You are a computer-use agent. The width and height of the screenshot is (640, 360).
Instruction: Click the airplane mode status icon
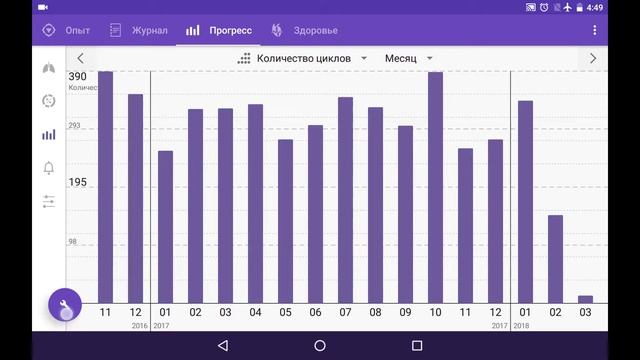pyautogui.click(x=568, y=7)
